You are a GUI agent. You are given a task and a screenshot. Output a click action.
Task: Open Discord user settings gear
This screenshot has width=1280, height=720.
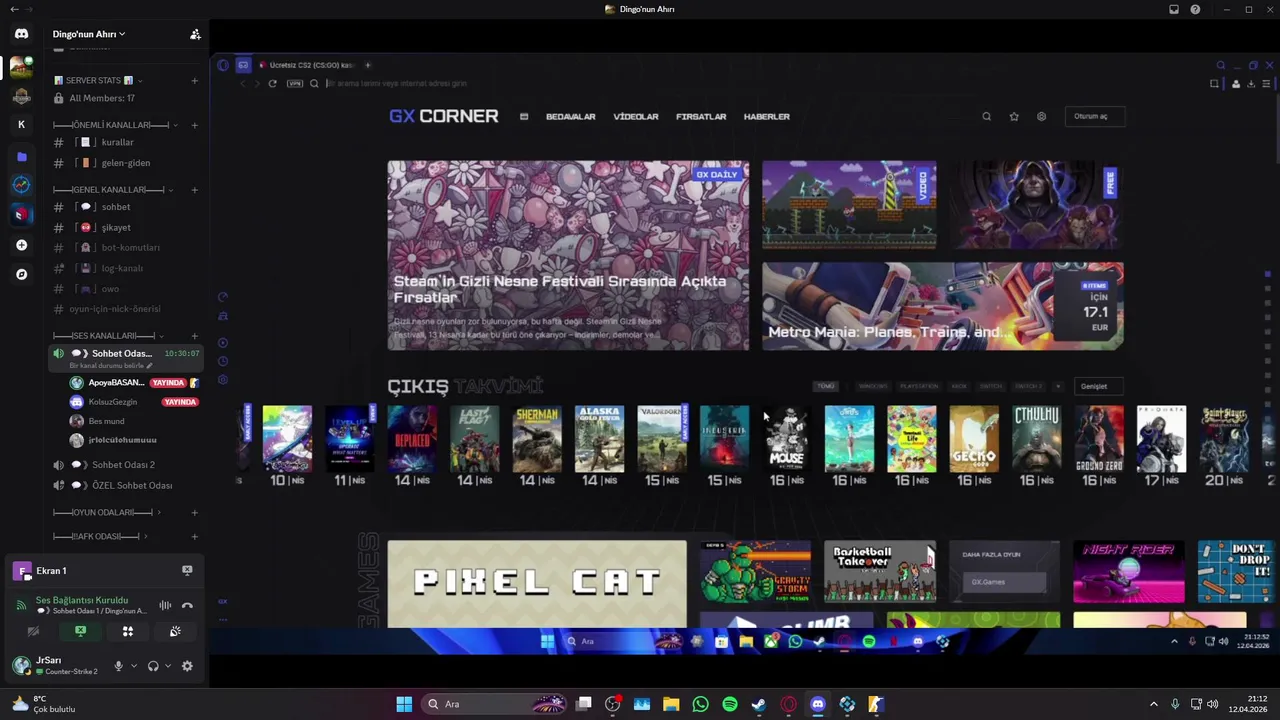tap(187, 666)
